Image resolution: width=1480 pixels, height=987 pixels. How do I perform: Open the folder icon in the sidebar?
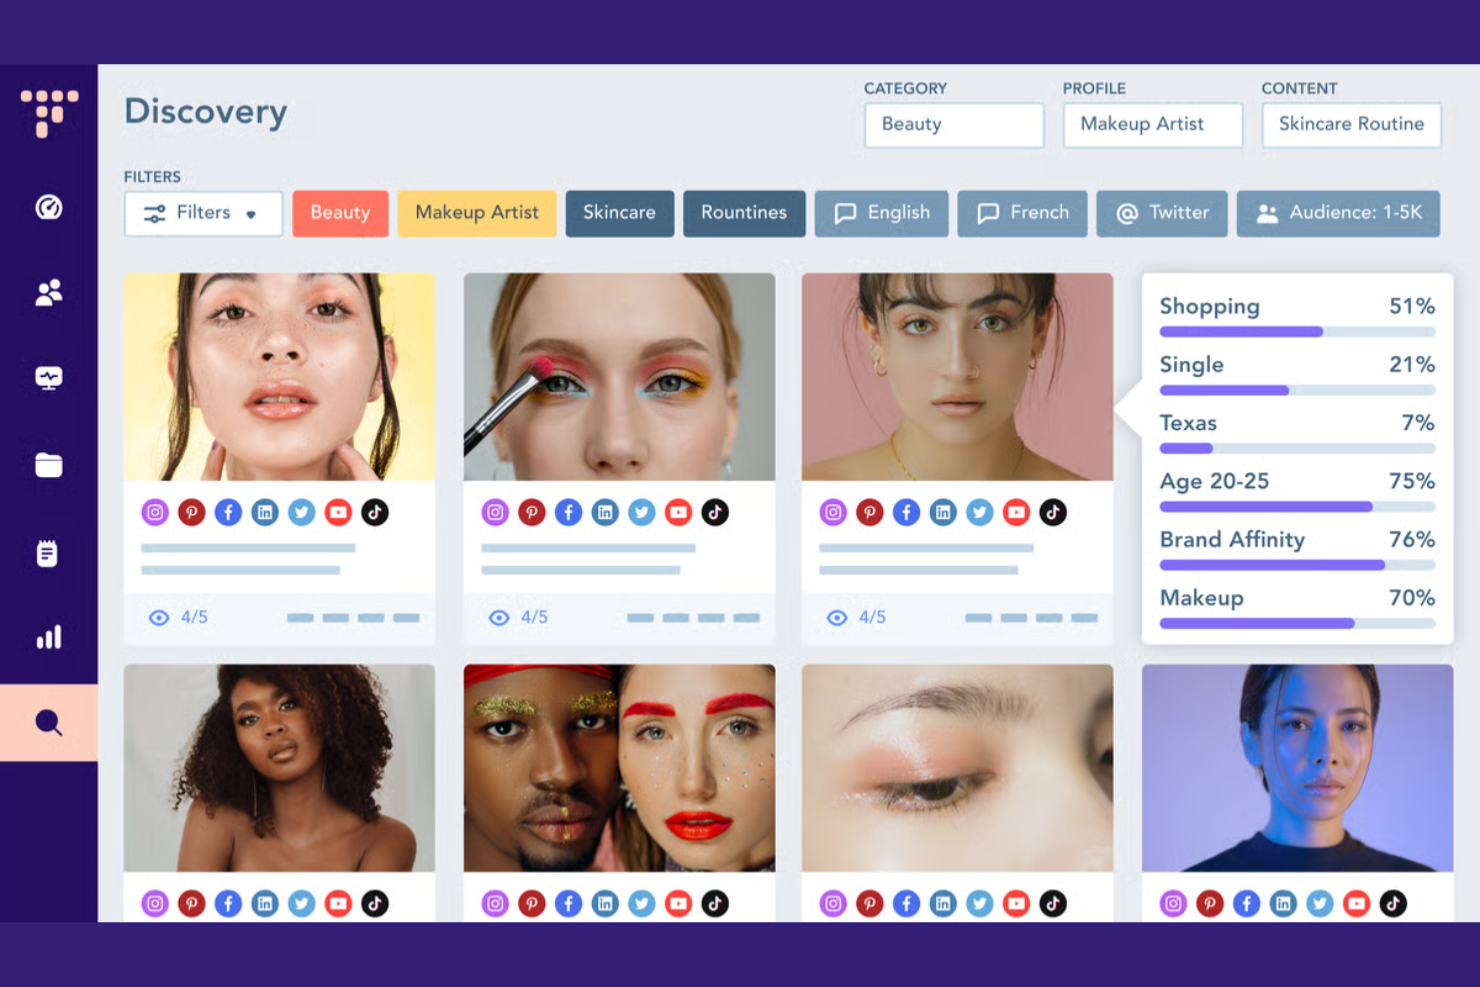tap(48, 464)
